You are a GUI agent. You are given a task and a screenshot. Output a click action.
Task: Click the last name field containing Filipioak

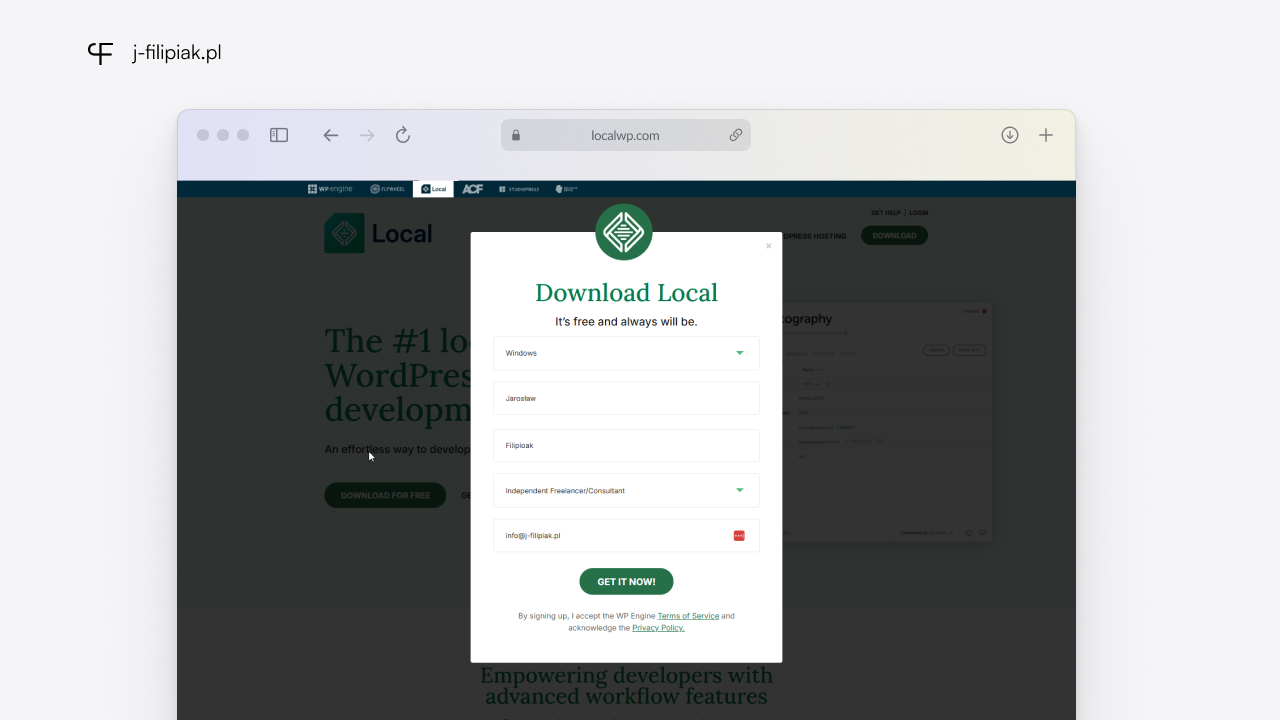point(626,445)
